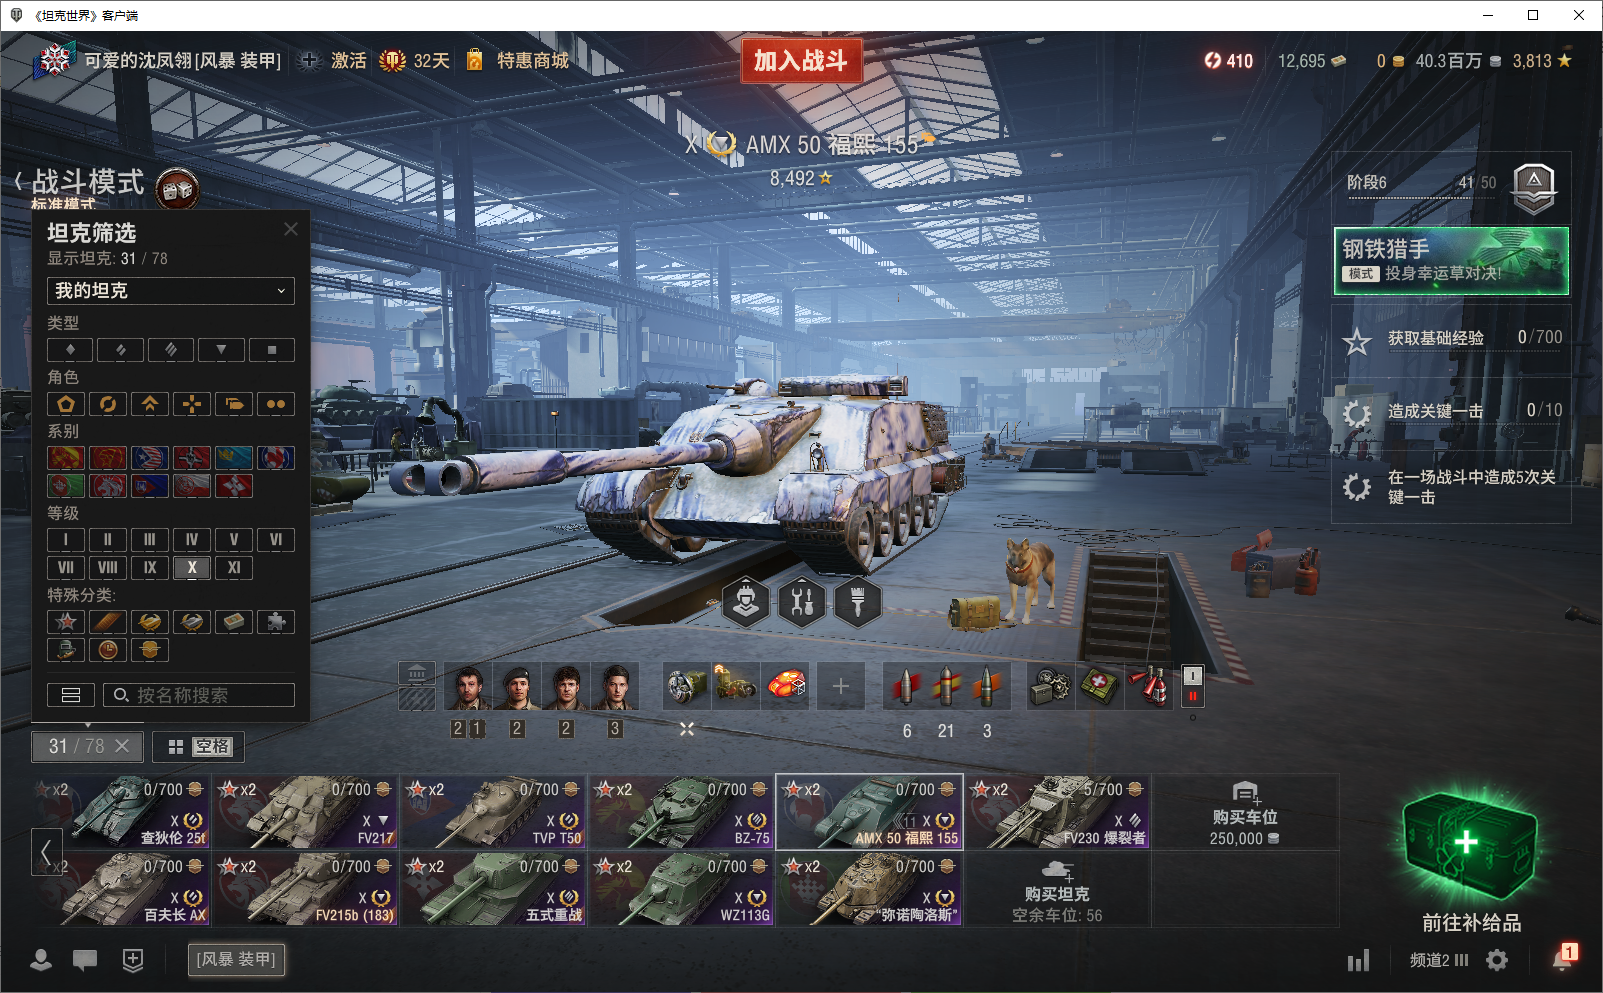Select the TVP T50 tank thumbnail
Viewport: 1603px width, 993px height.
[493, 811]
